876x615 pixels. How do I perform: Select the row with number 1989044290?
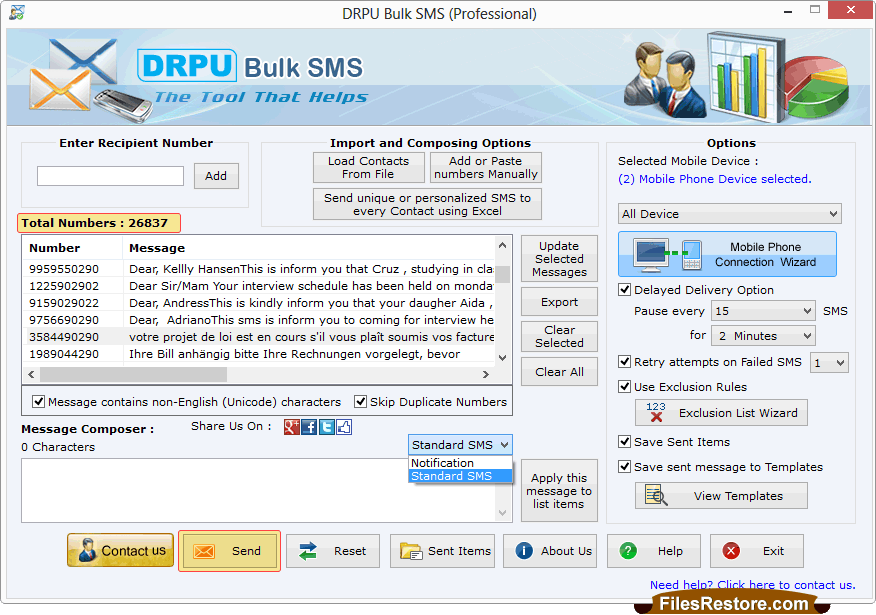click(x=259, y=354)
